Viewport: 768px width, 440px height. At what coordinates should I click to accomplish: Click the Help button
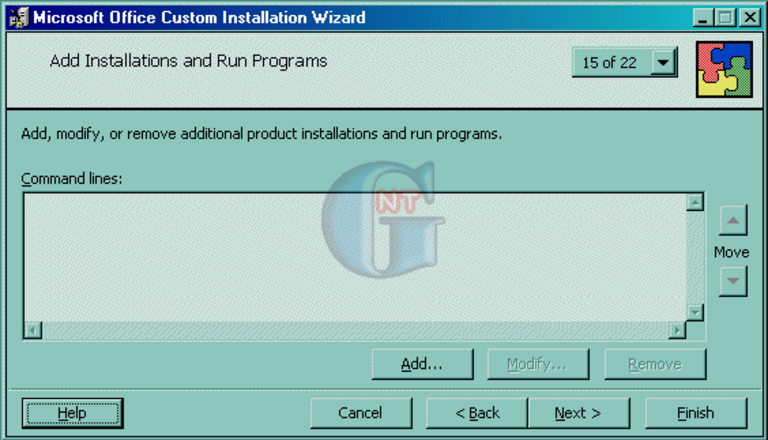pyautogui.click(x=72, y=413)
